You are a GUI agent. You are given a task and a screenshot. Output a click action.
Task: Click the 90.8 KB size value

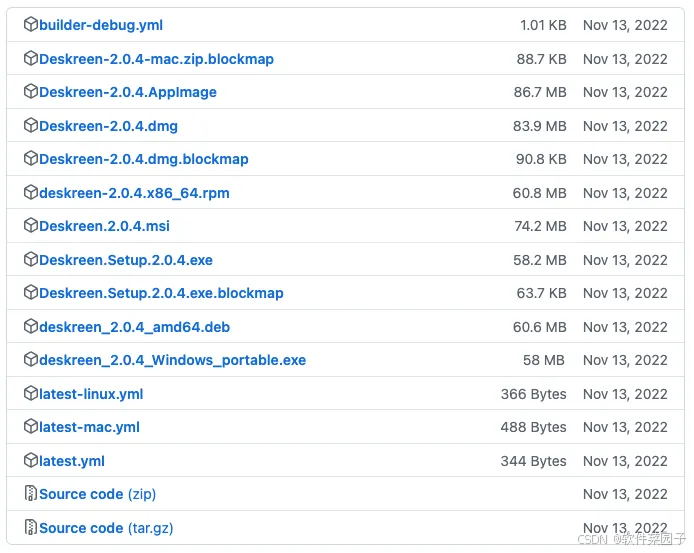pyautogui.click(x=541, y=159)
